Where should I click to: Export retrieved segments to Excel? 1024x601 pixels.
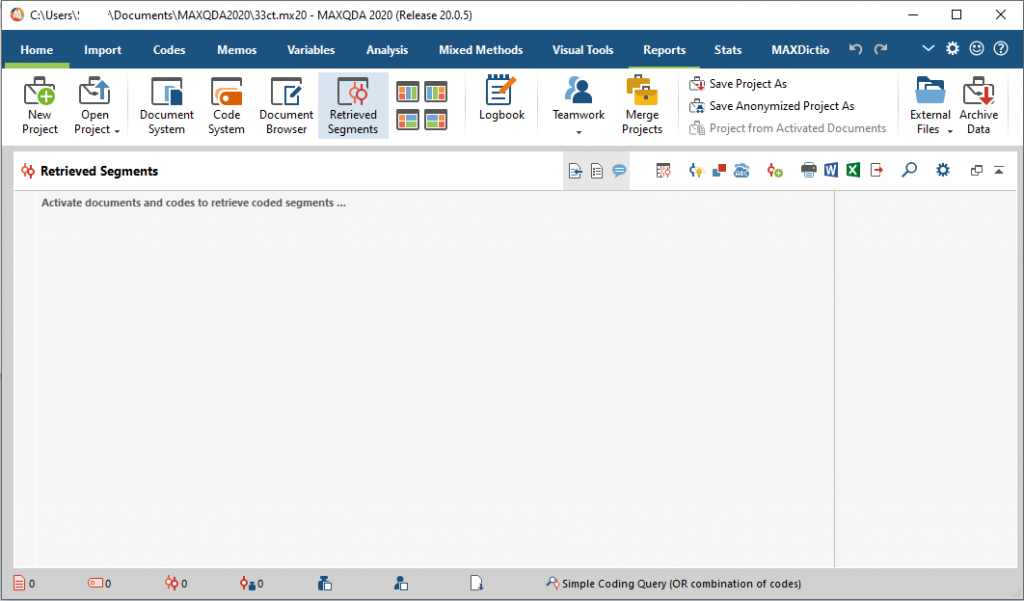pos(853,171)
